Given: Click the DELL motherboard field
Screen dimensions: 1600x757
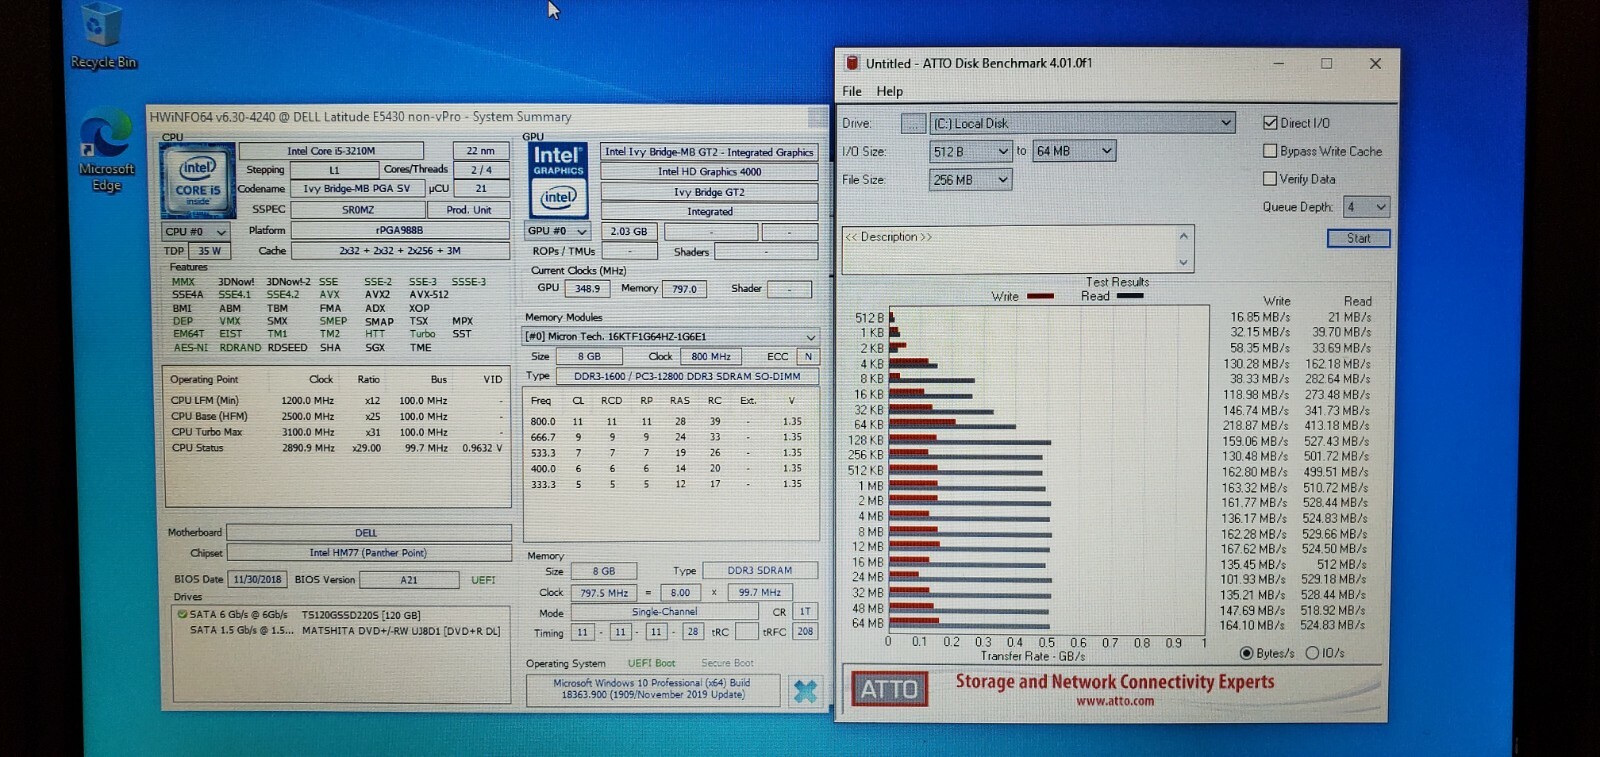Looking at the screenshot, I should click(x=368, y=533).
